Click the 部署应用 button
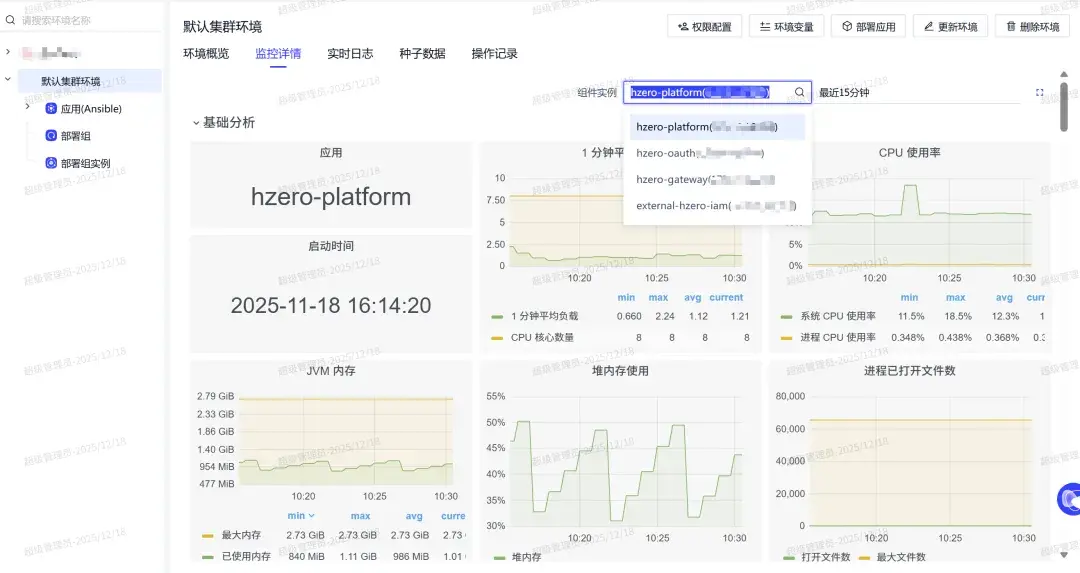This screenshot has width=1080, height=573. pyautogui.click(x=869, y=26)
